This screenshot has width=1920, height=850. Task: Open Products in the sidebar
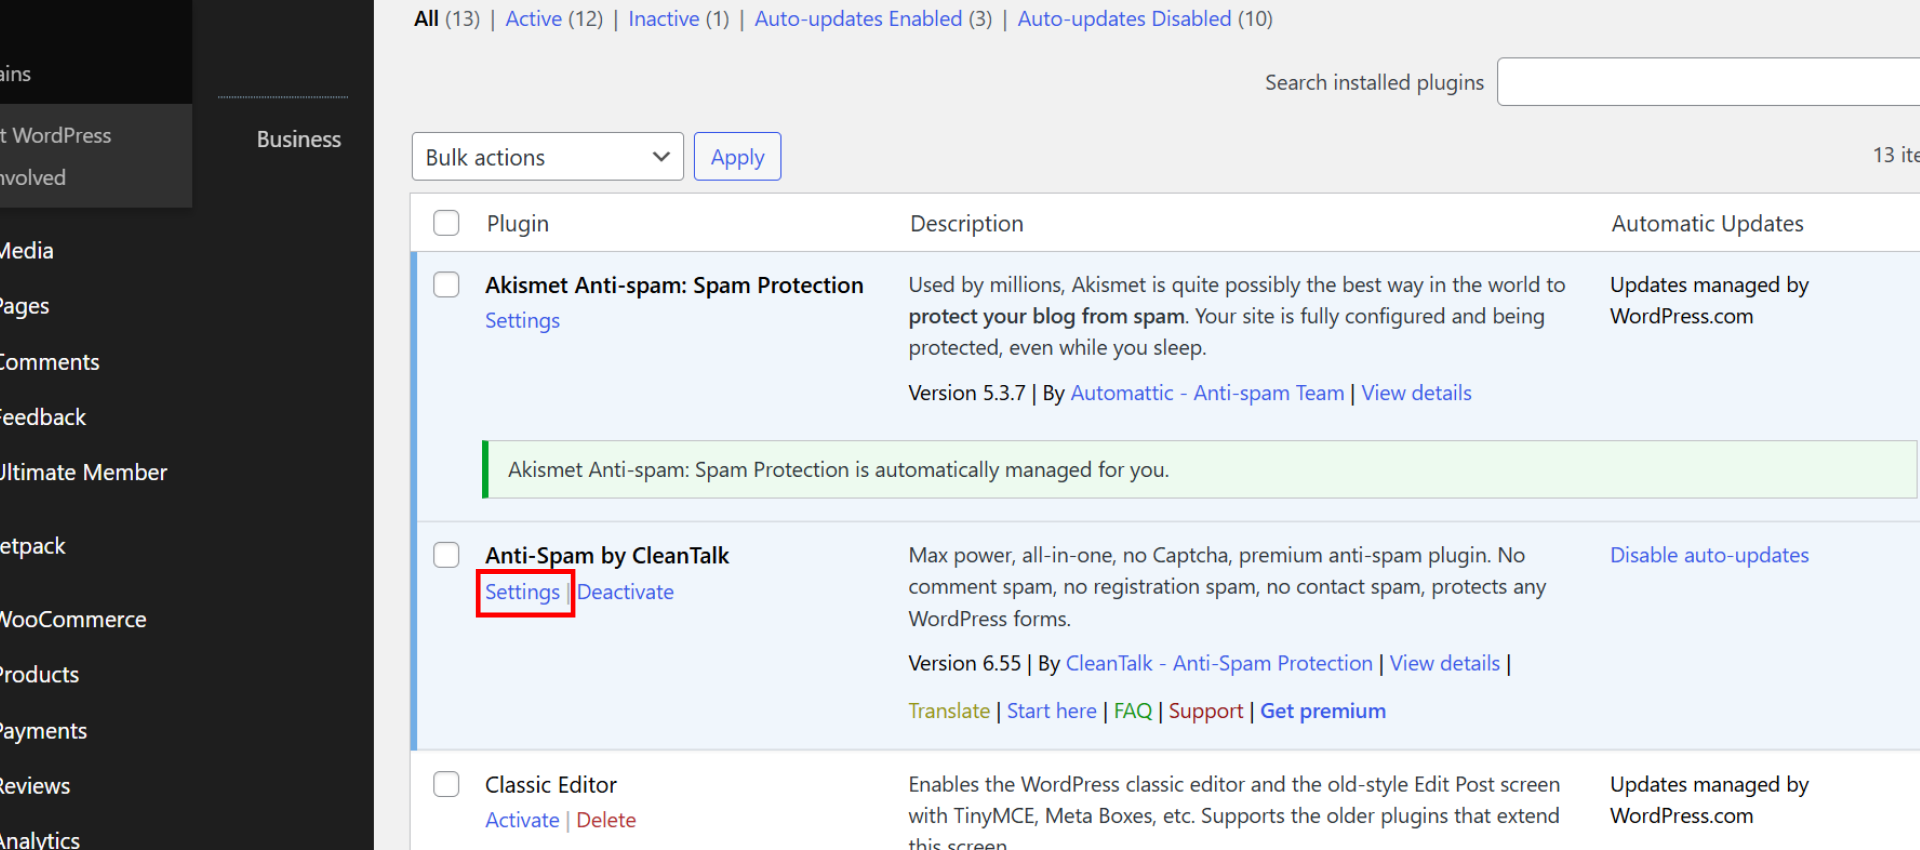[39, 675]
